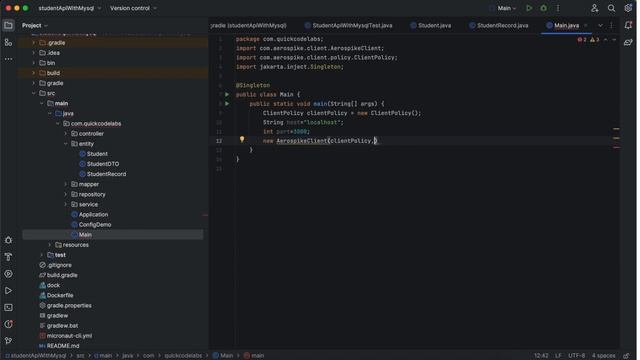
Task: Open the Debug bug tool window
Action: click(8, 240)
